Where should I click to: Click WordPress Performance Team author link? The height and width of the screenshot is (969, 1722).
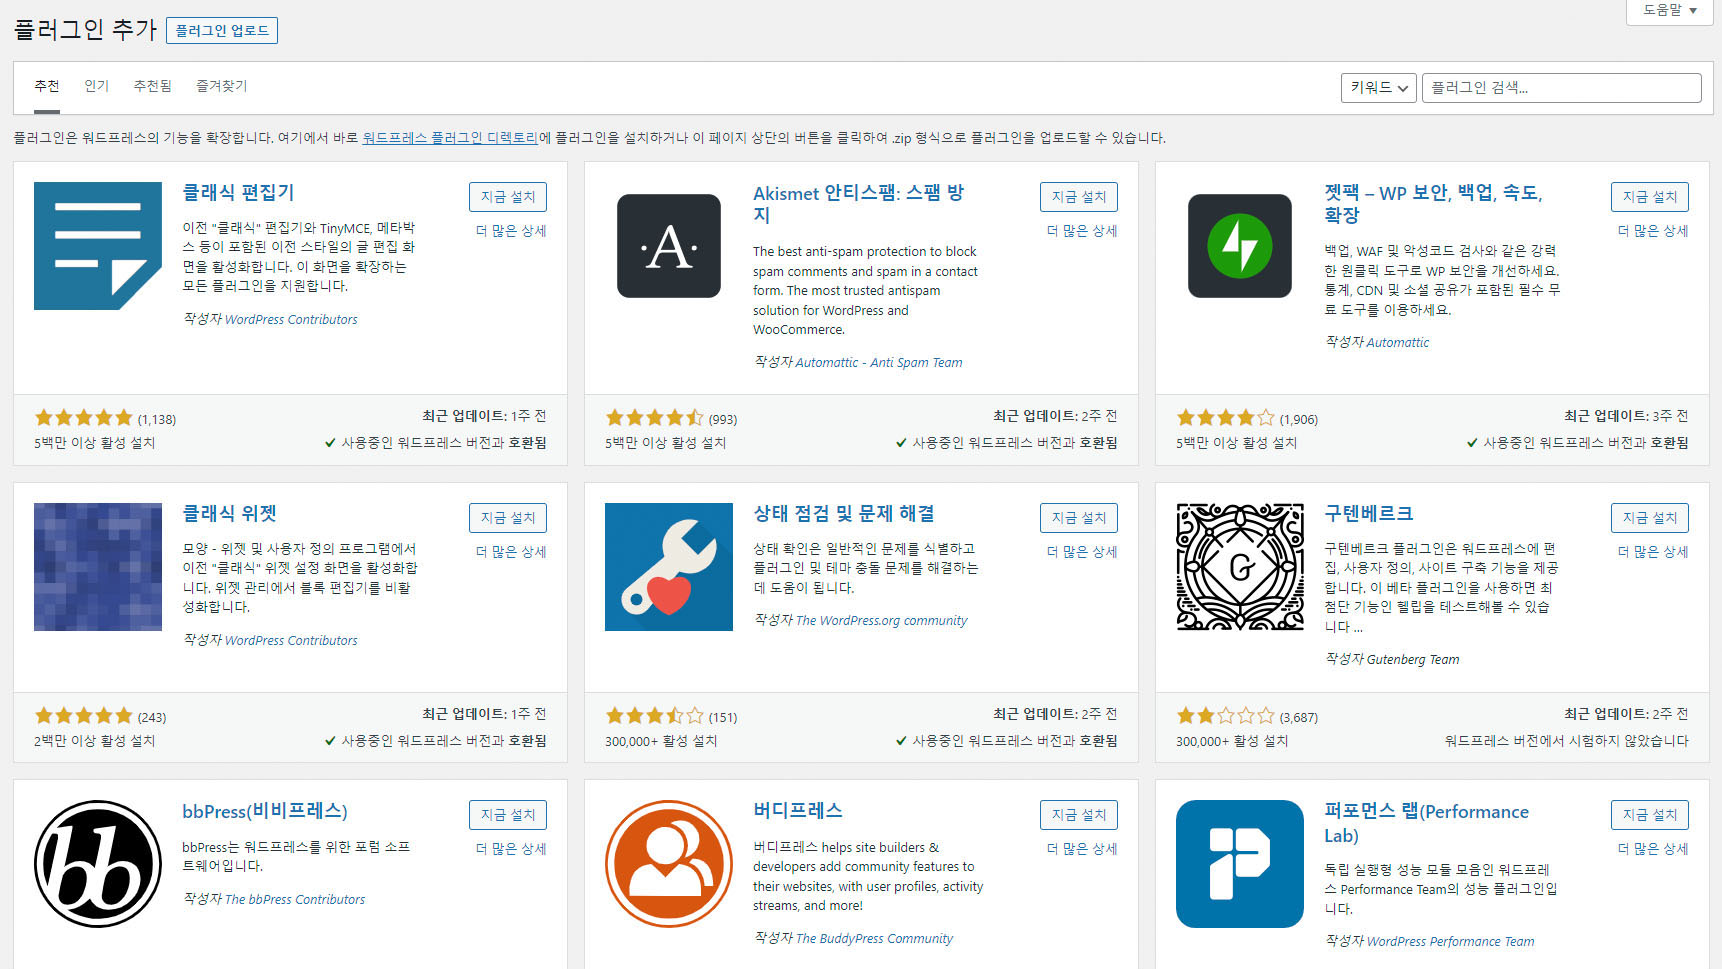(x=1451, y=942)
